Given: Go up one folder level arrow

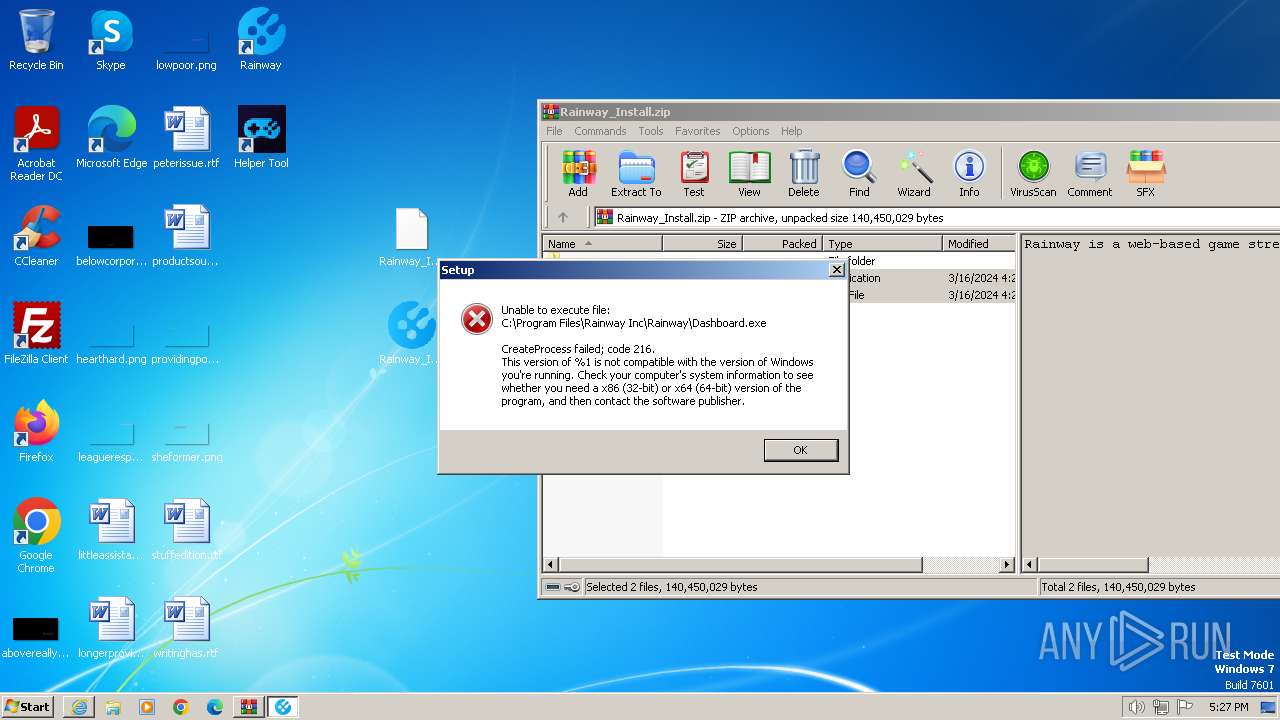Looking at the screenshot, I should pyautogui.click(x=563, y=217).
